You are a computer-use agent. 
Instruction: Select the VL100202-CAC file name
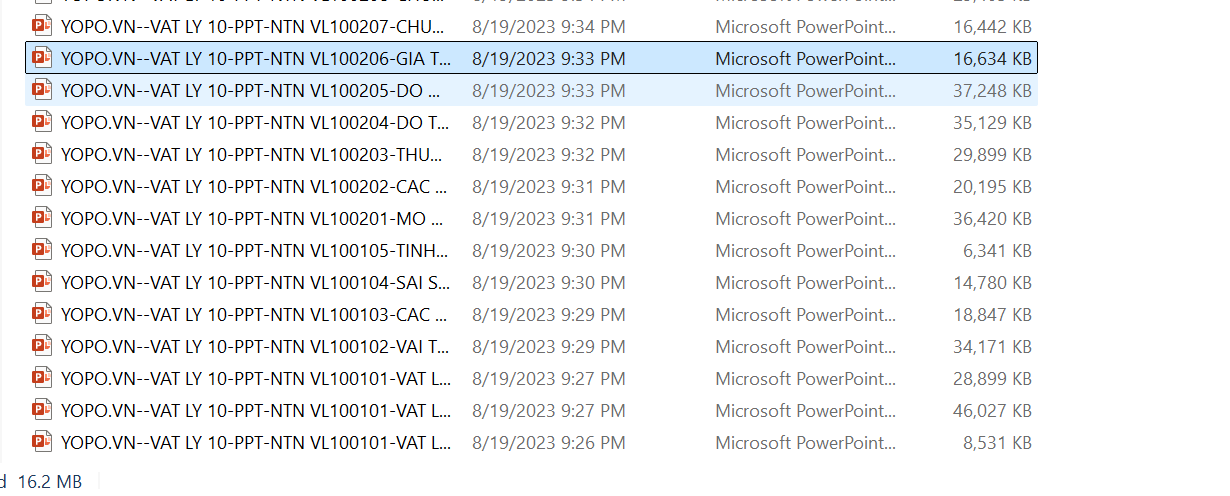tap(252, 187)
